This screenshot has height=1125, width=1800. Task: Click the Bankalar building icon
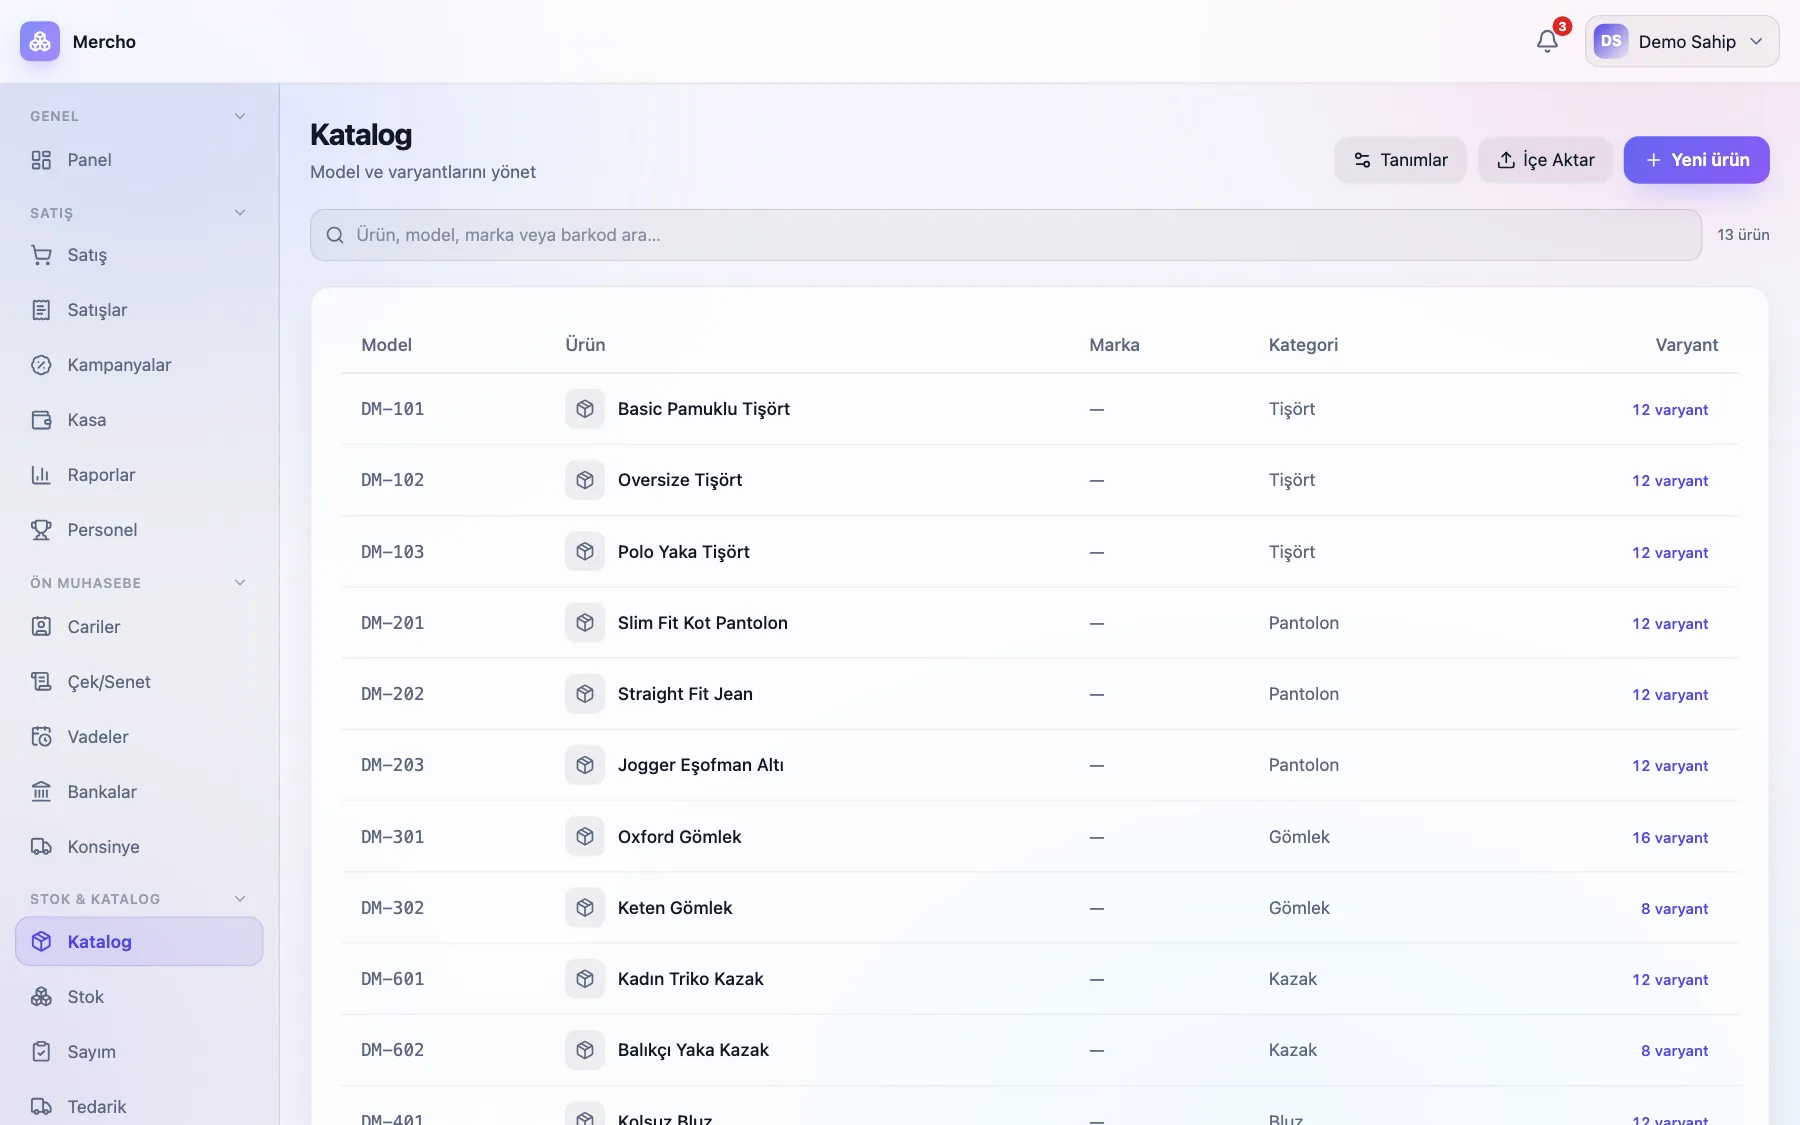pos(41,792)
